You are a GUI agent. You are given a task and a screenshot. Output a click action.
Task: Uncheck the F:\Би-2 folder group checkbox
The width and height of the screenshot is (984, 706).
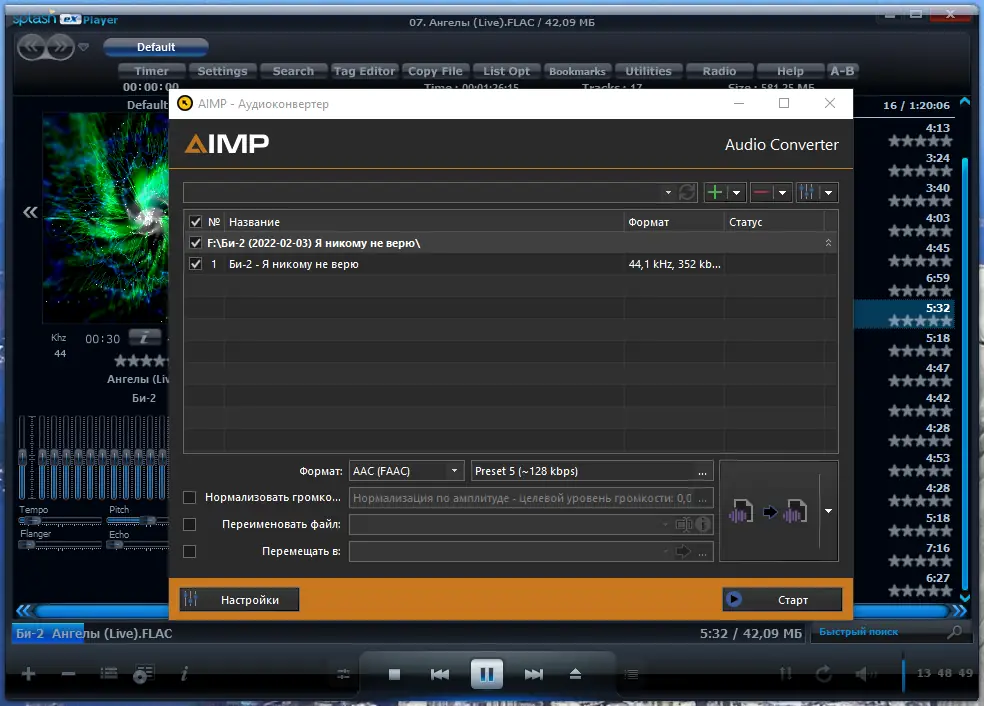195,243
